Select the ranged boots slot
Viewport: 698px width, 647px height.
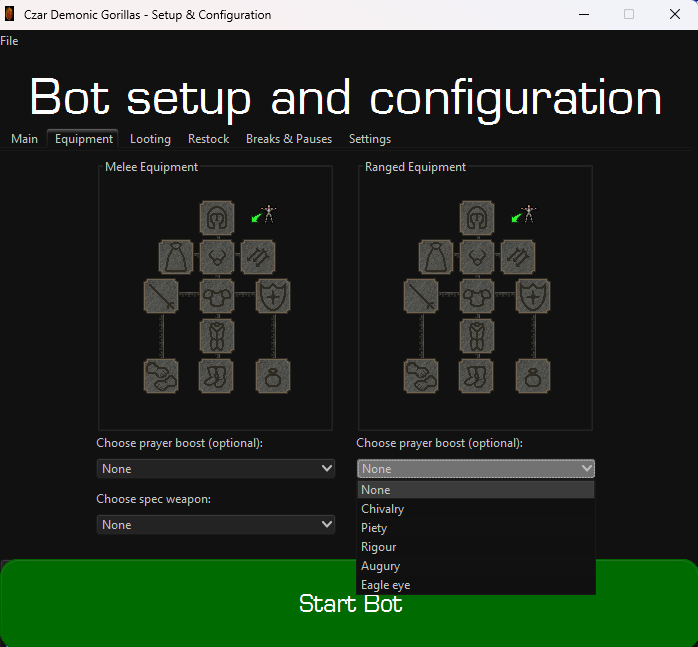click(477, 376)
